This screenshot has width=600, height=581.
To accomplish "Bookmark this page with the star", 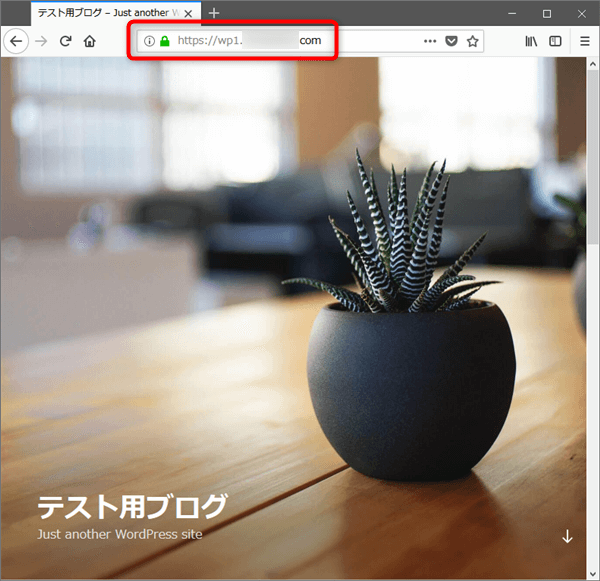I will pos(473,41).
